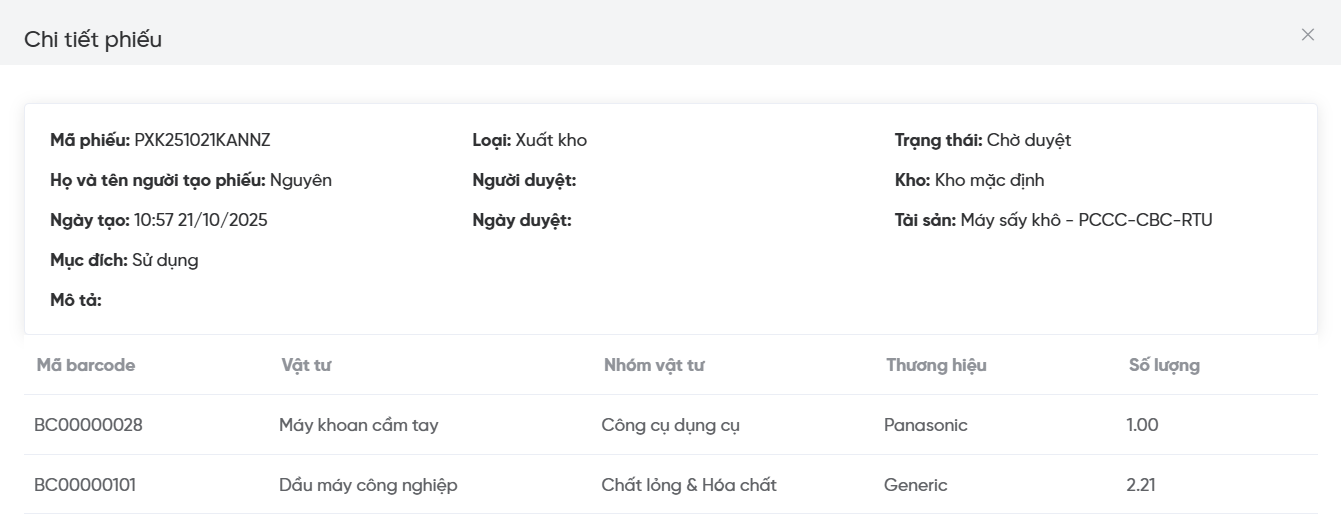Click the asset Máy sấy khô - PCCC-CBC-RTU
This screenshot has width=1341, height=532.
pos(1086,220)
